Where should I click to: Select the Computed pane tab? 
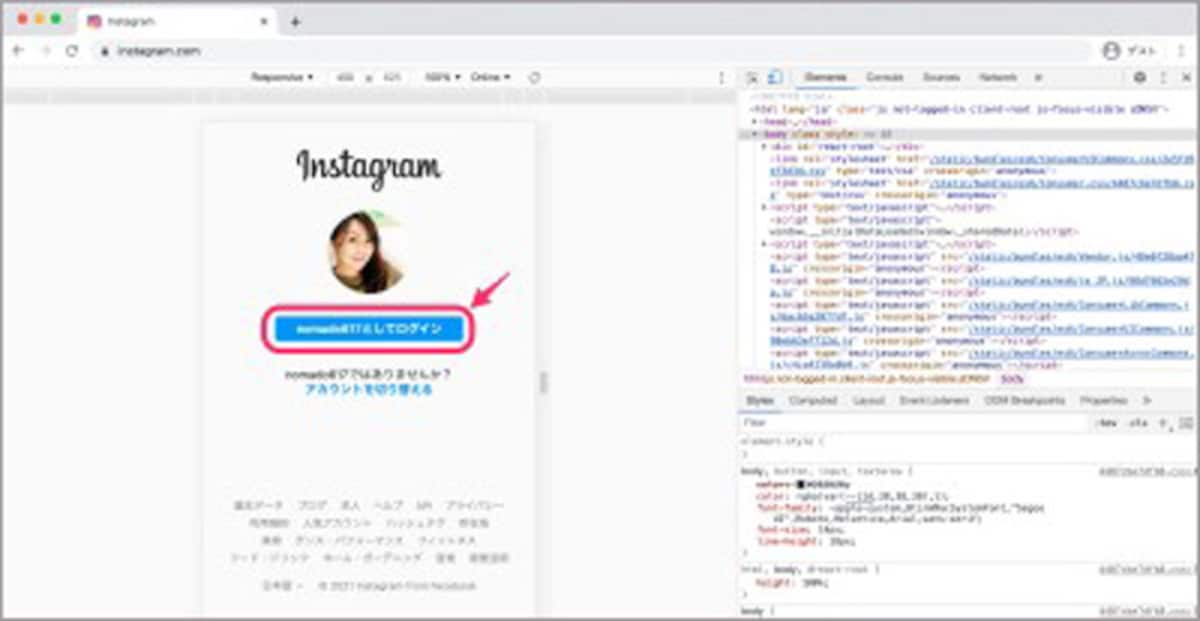[x=812, y=400]
